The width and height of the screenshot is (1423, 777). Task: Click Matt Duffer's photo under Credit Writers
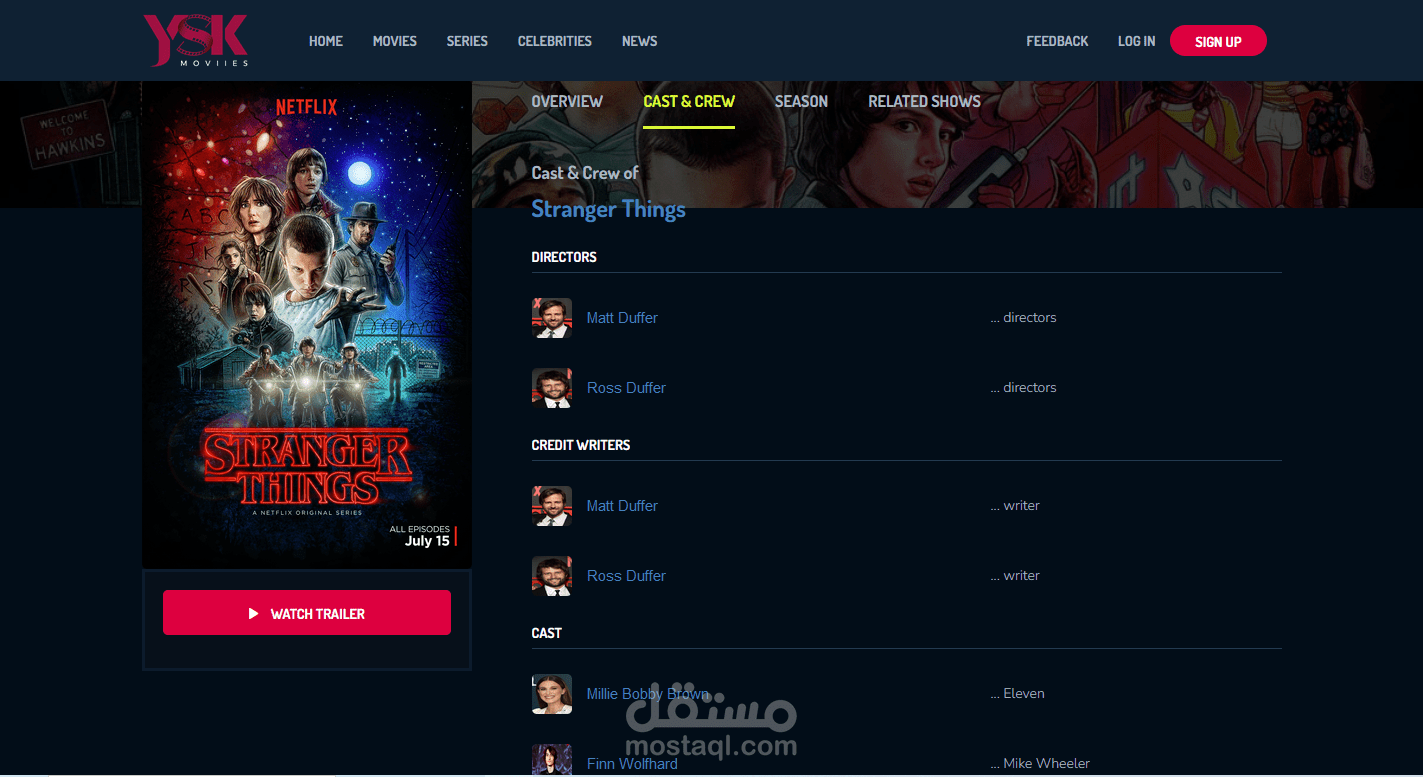click(x=552, y=506)
